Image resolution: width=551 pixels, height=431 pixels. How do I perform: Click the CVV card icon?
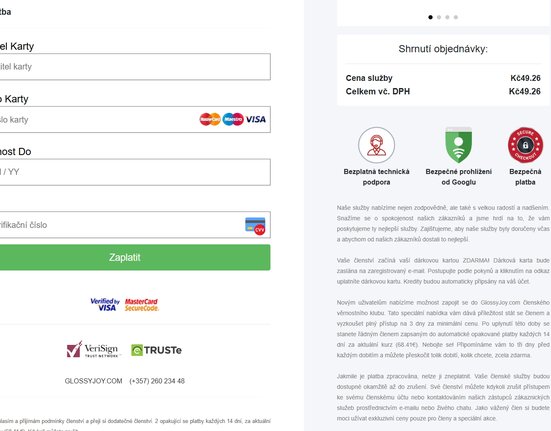(255, 226)
